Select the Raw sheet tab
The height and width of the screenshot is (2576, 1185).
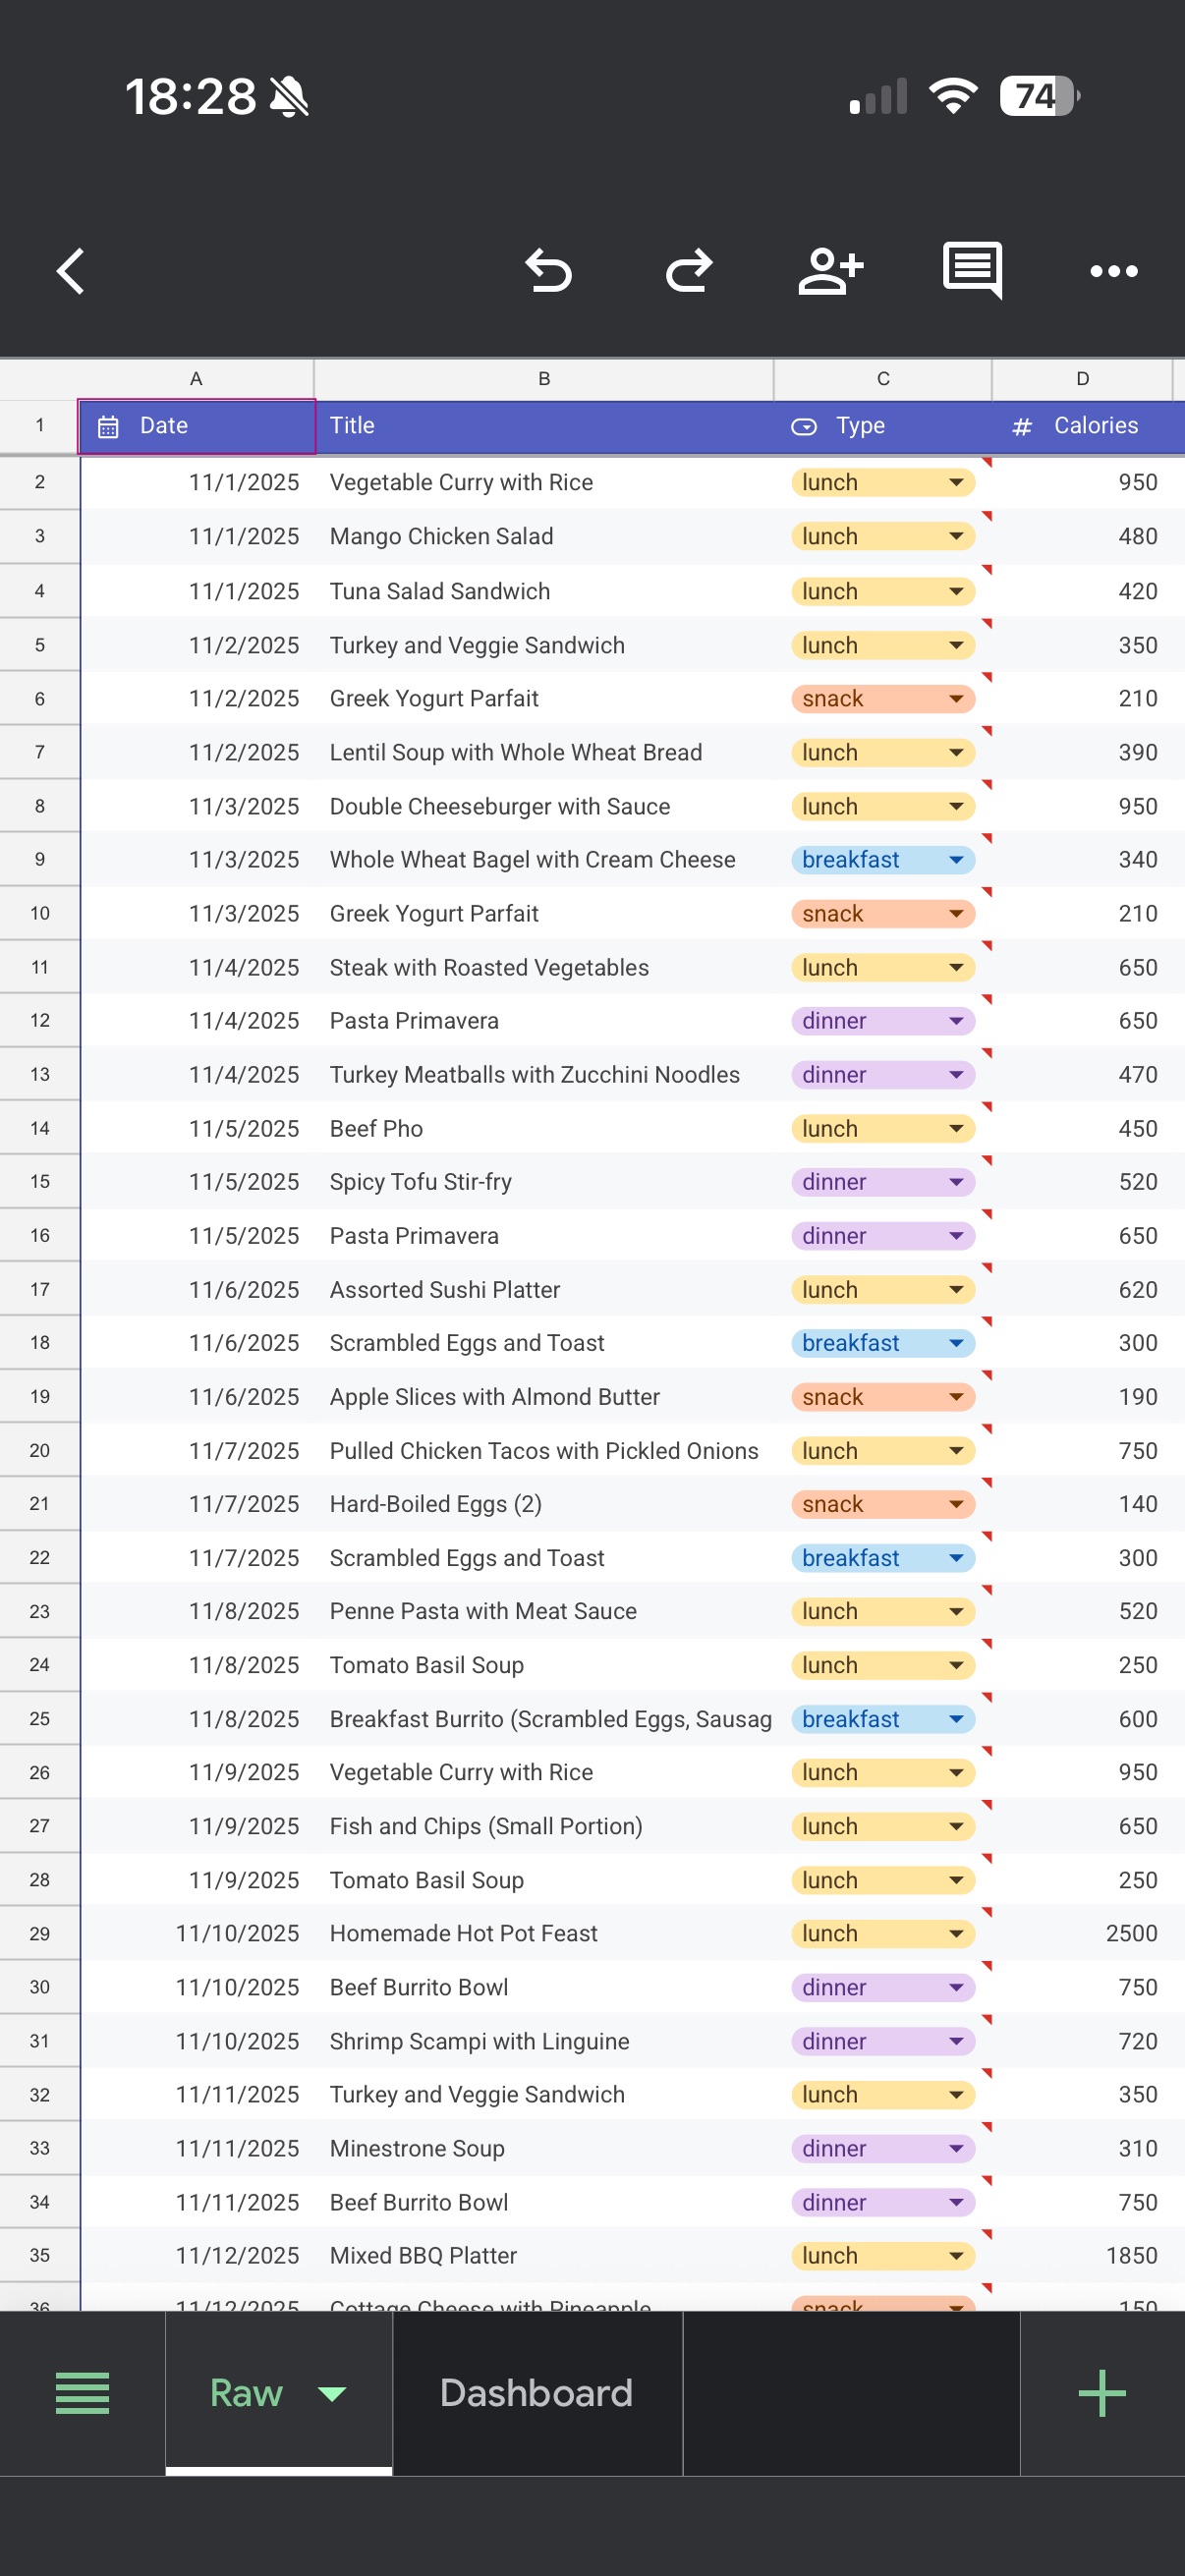tap(246, 2393)
